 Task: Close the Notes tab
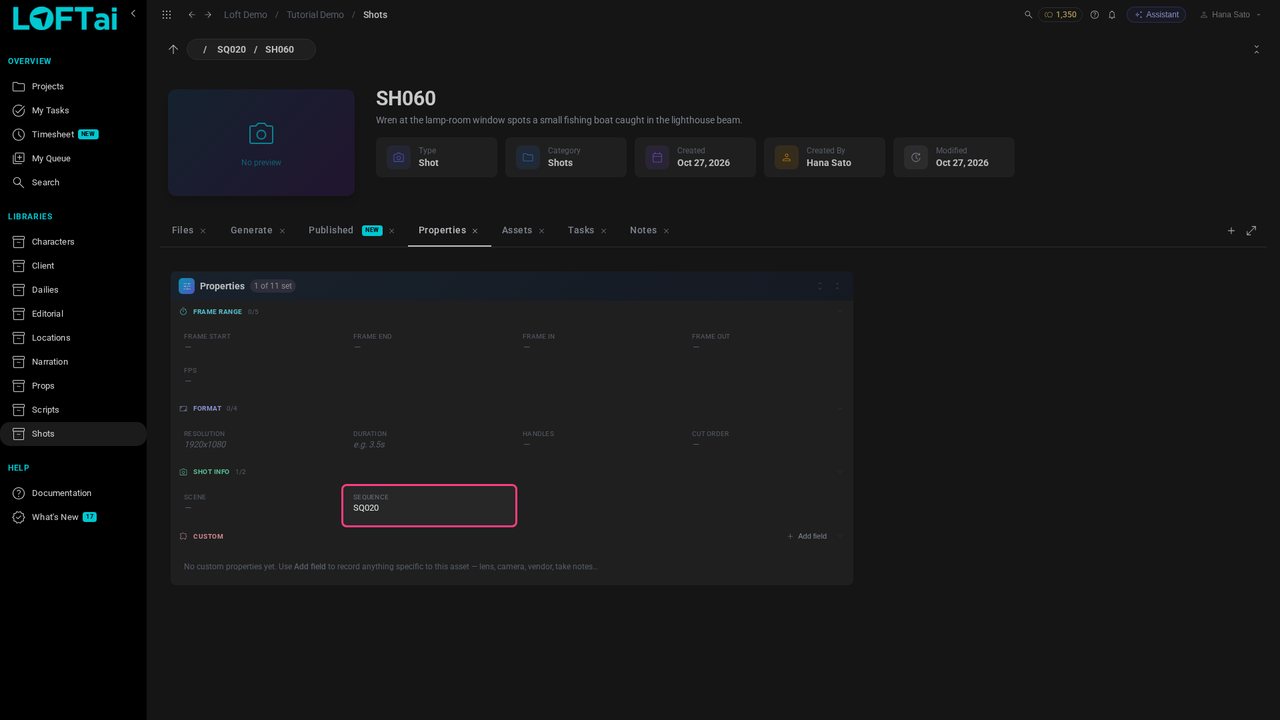point(666,231)
